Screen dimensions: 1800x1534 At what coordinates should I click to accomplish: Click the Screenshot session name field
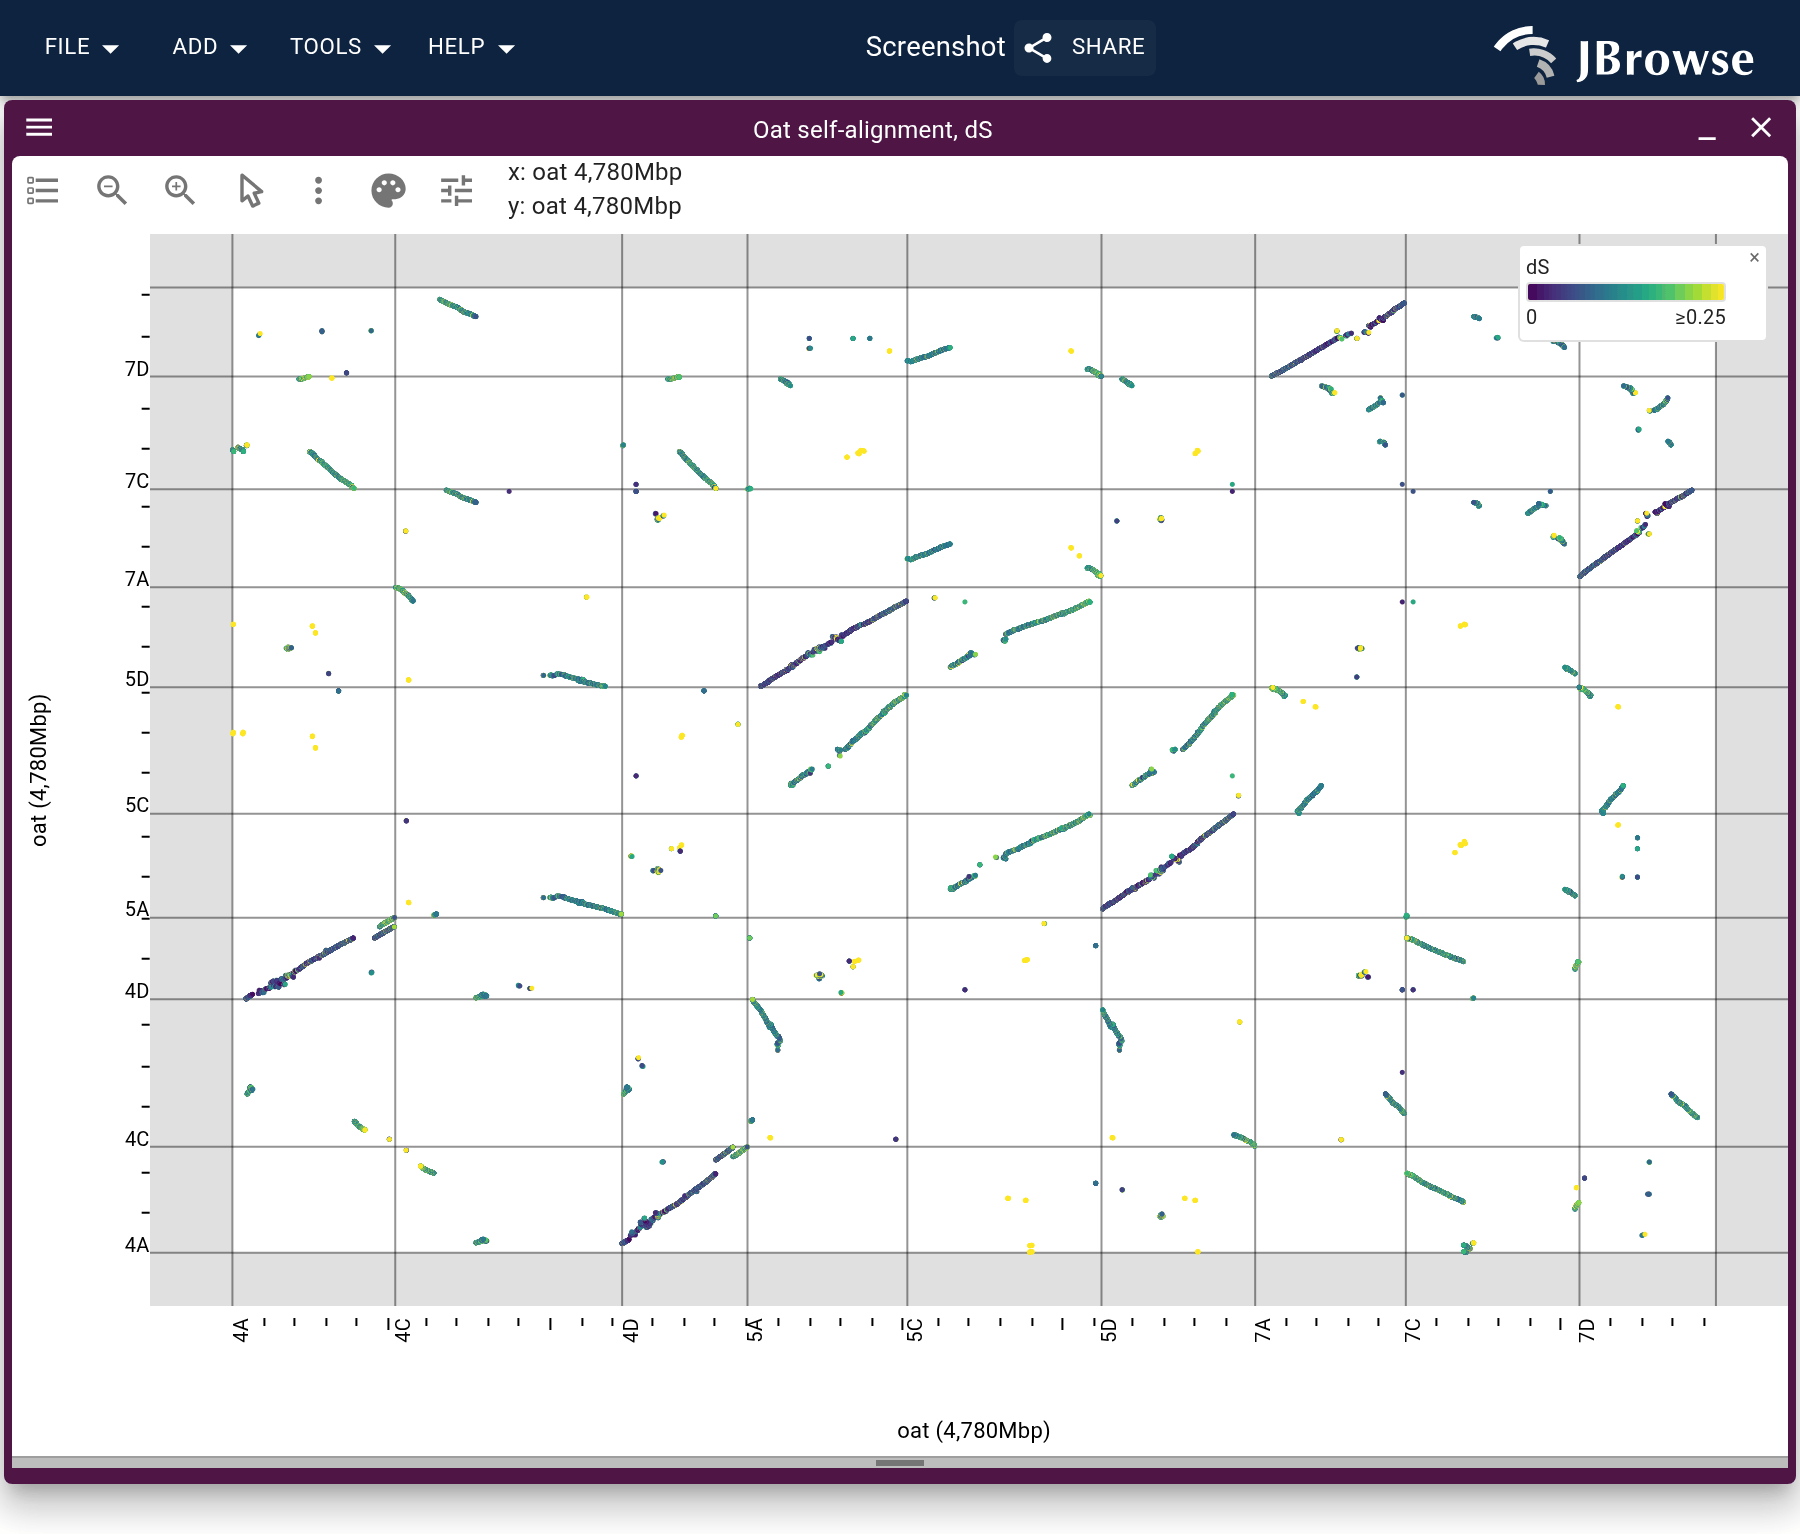(935, 47)
